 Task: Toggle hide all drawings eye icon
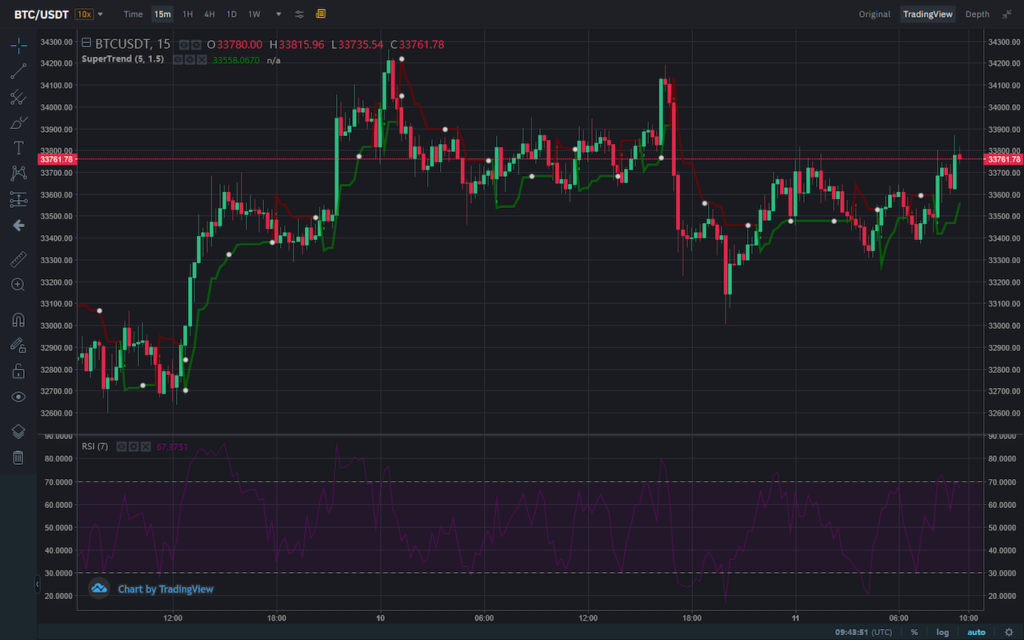pos(18,396)
